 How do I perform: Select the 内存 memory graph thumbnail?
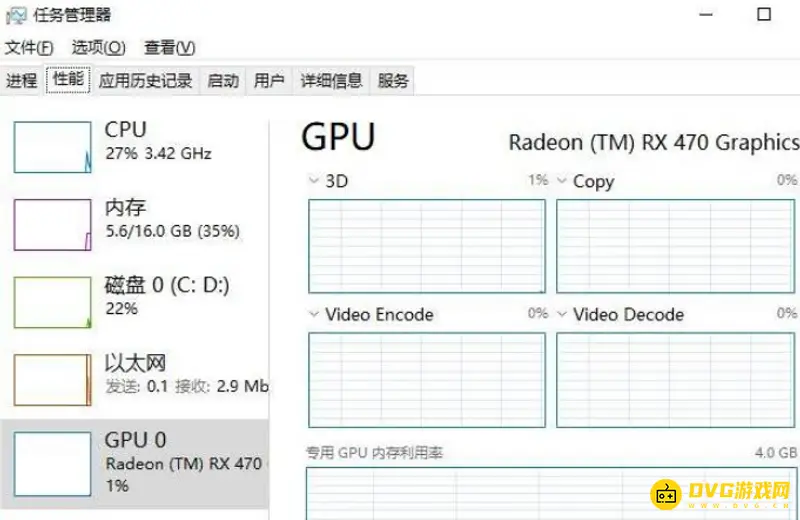tap(52, 224)
